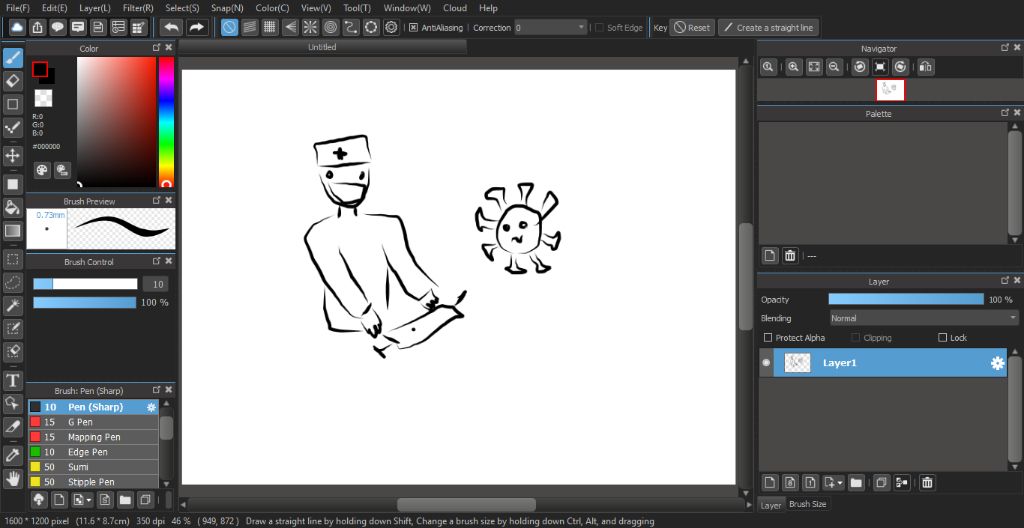
Task: Open the Cloud menu
Action: [455, 8]
